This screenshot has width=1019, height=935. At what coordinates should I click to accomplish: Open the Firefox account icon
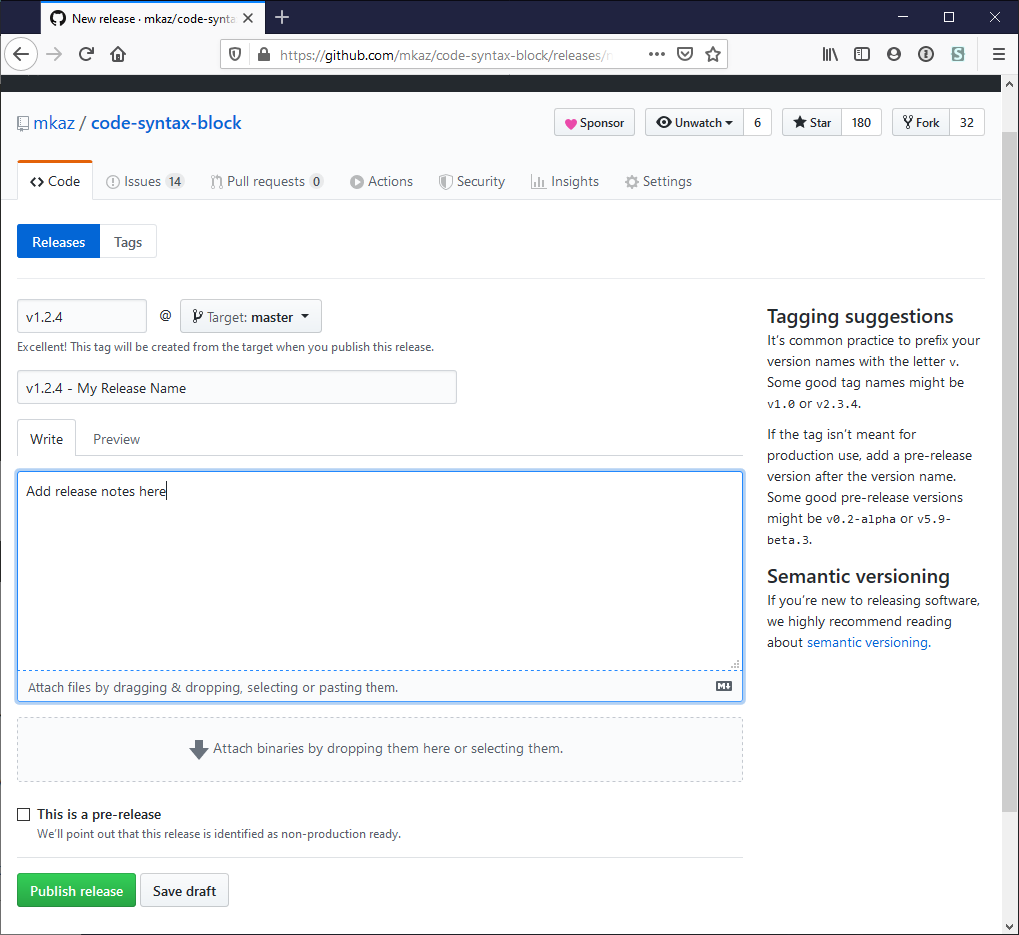(894, 54)
